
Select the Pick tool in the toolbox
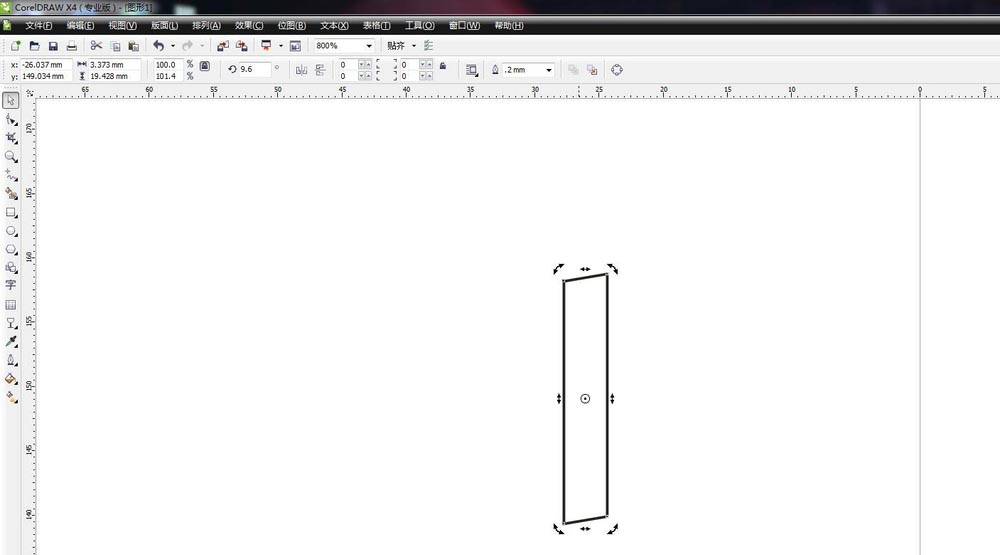pos(11,100)
